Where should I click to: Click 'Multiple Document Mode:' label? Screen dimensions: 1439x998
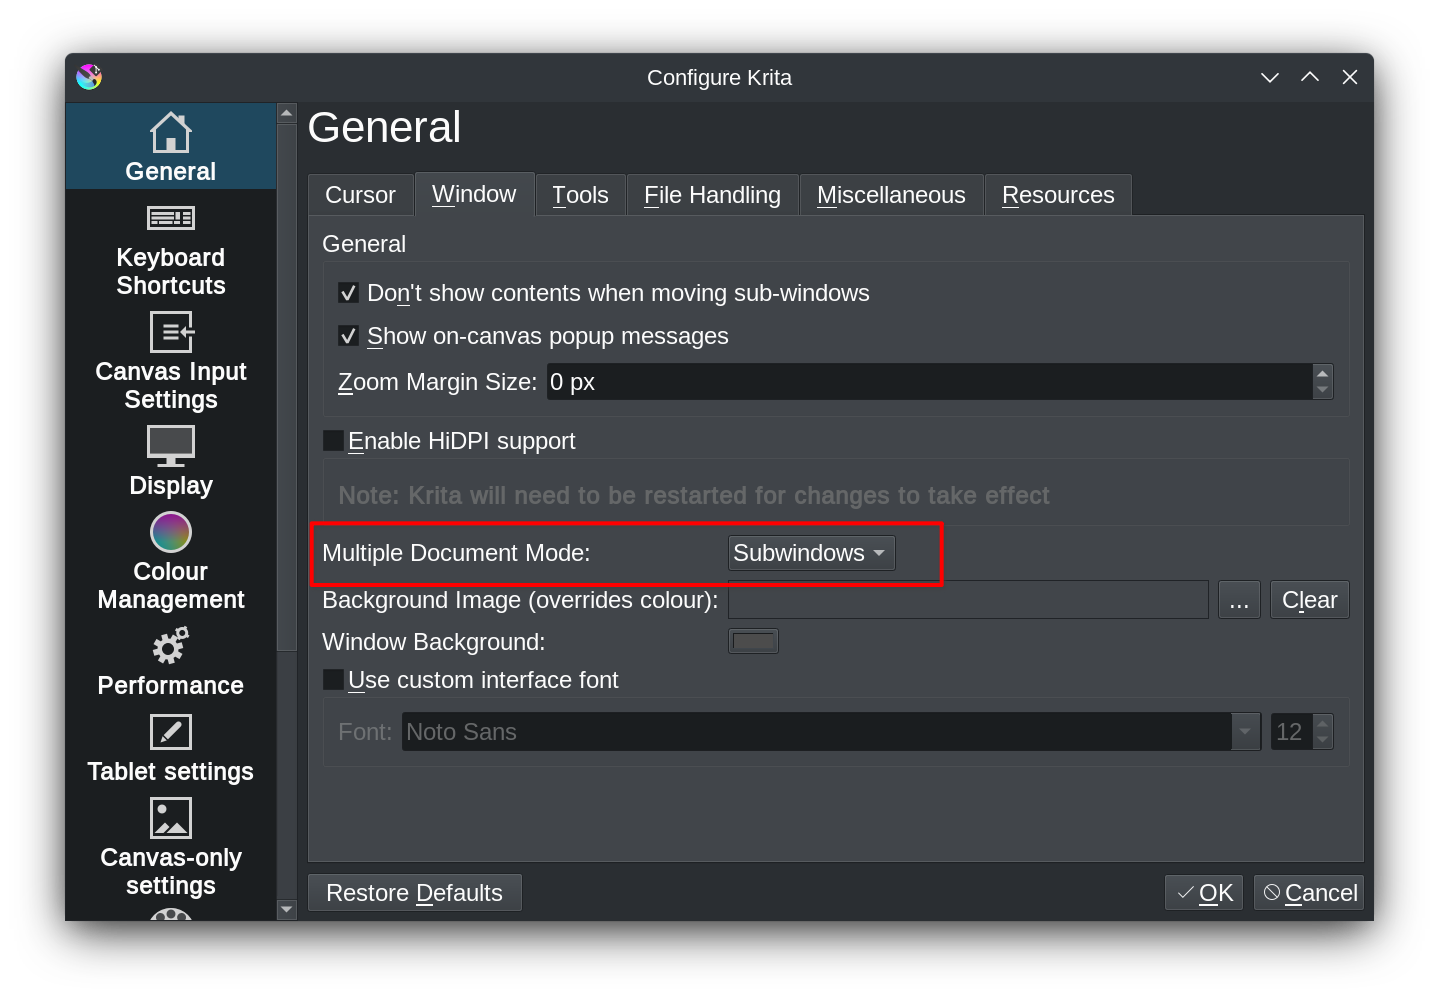(456, 553)
